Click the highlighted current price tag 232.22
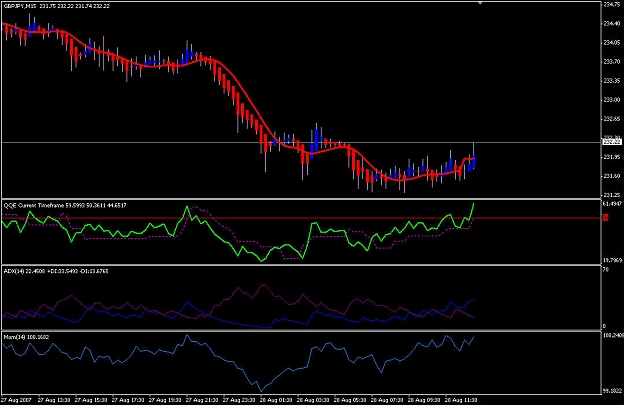This screenshot has width=625, height=406. tap(612, 142)
